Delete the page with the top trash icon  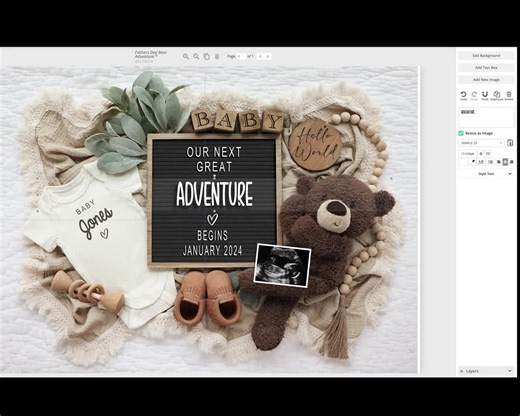(217, 57)
